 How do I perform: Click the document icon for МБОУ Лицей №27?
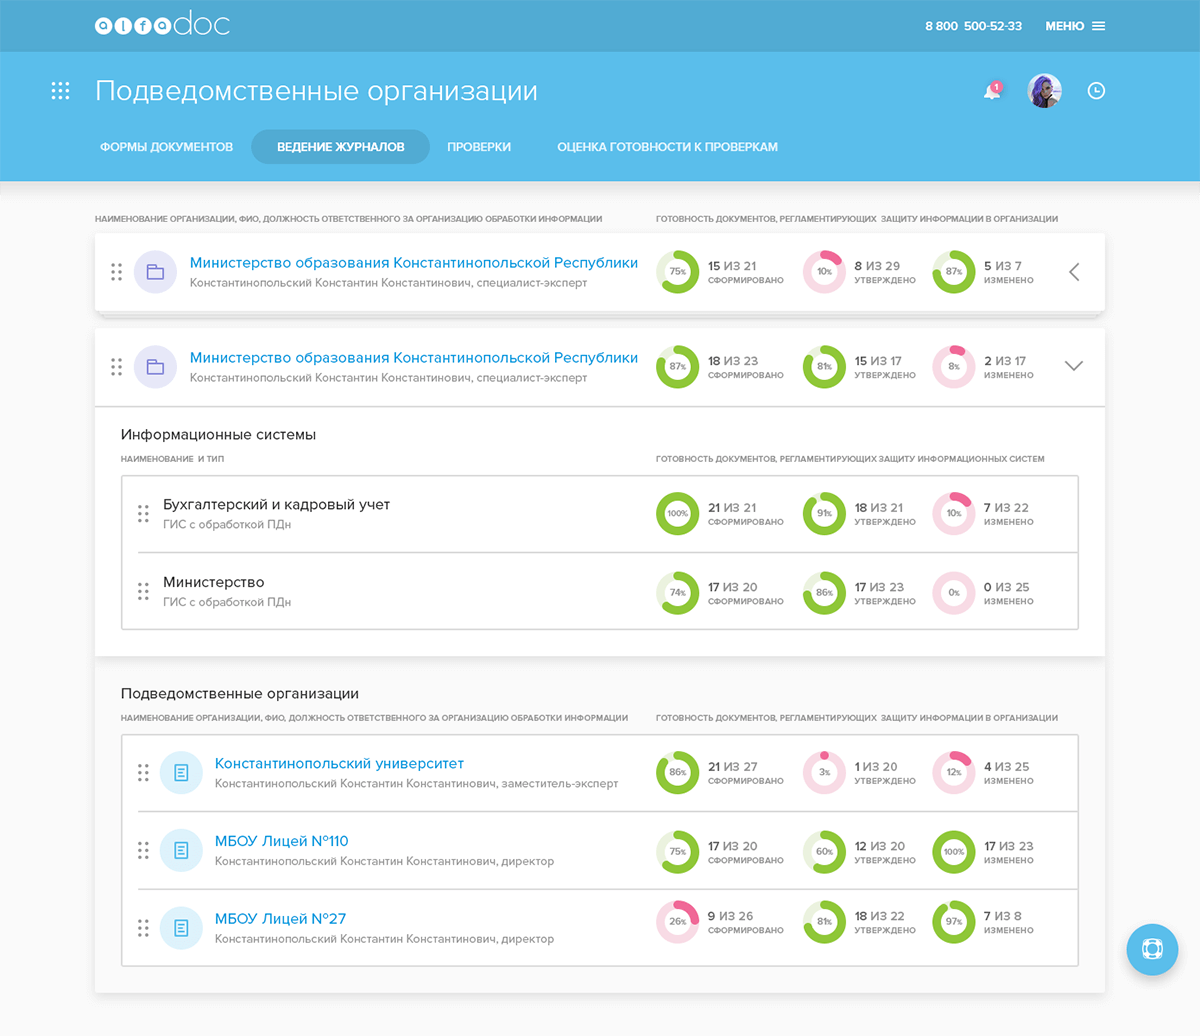(x=181, y=928)
